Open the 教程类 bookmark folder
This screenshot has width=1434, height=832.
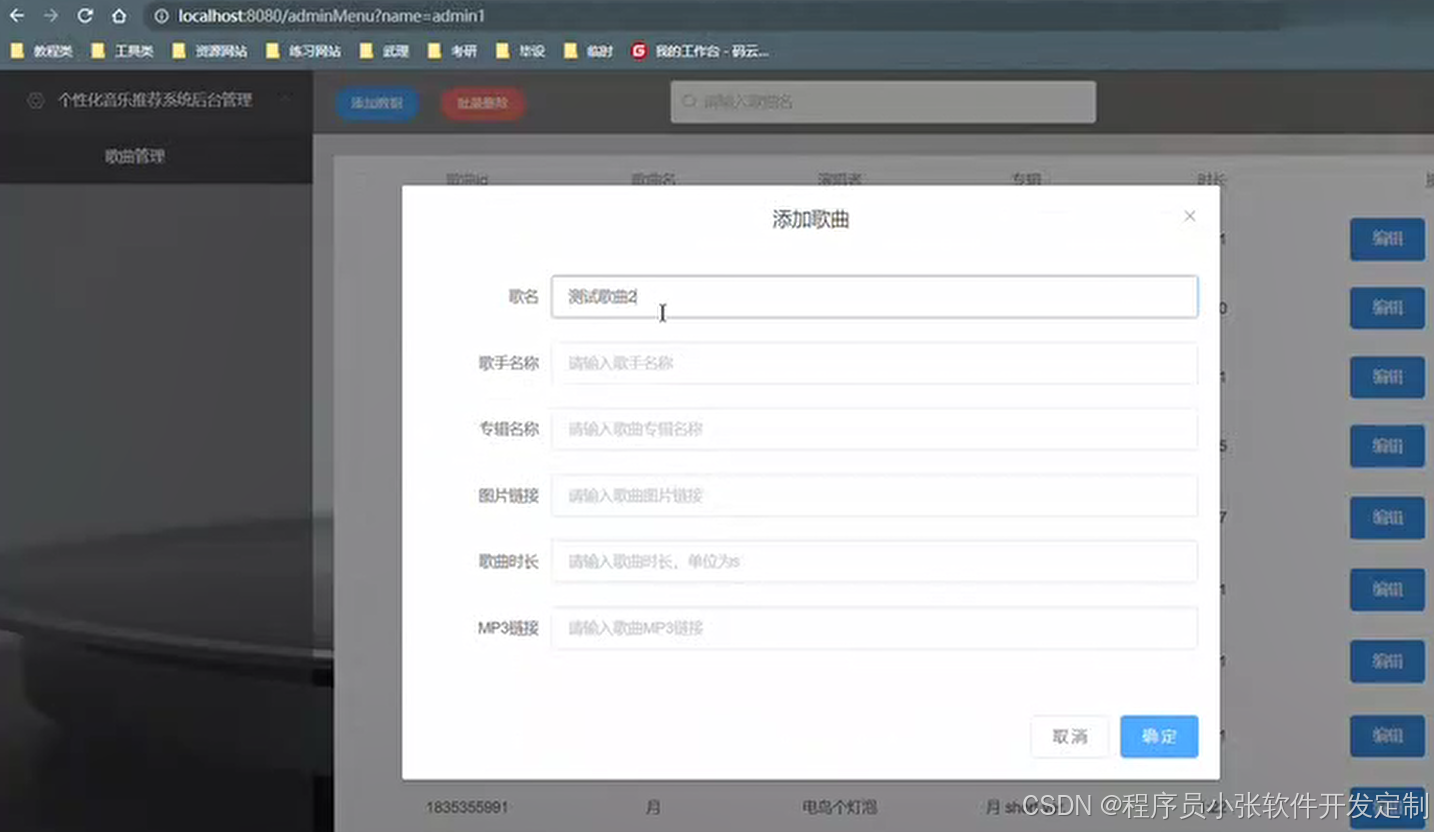42,51
